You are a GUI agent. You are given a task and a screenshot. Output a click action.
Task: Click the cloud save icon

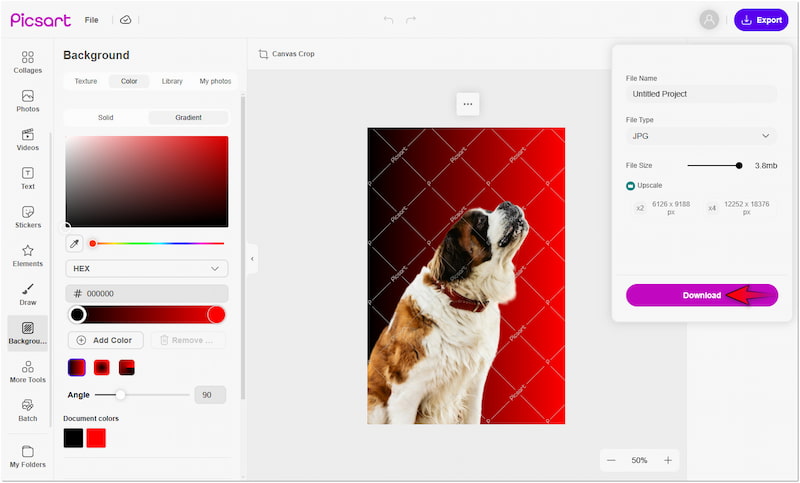pos(125,20)
